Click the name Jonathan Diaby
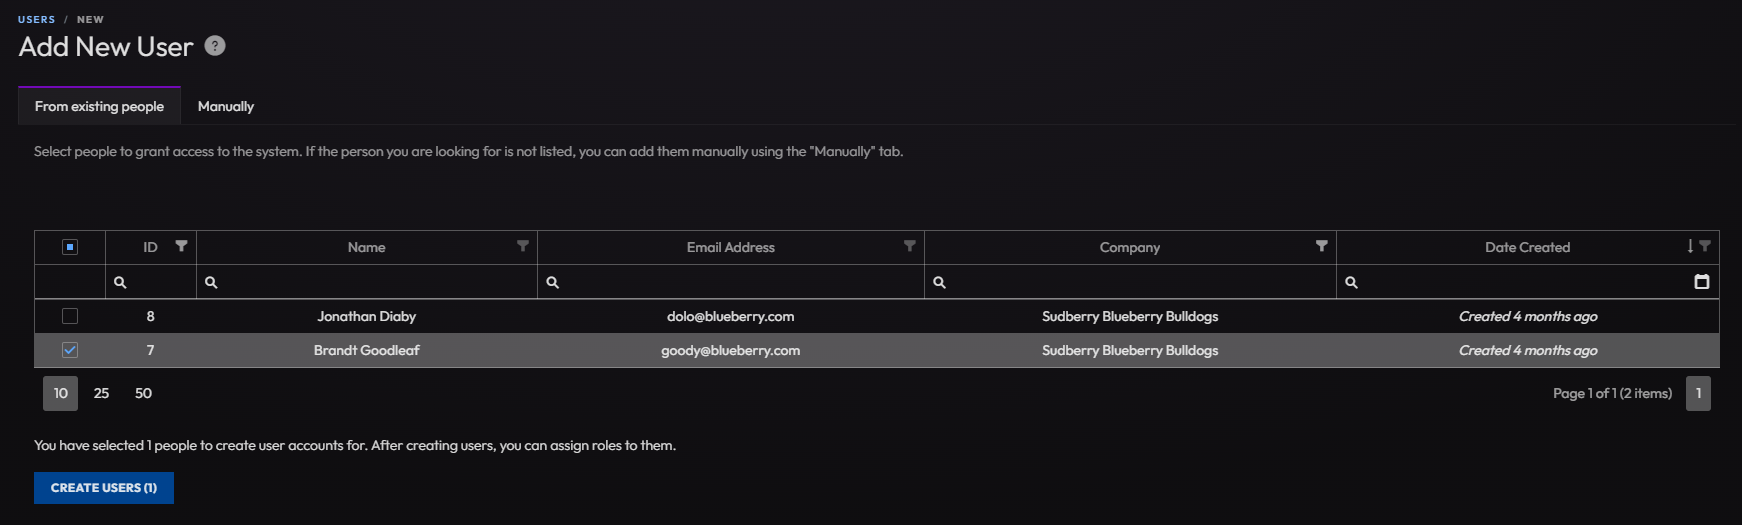1742x525 pixels. pyautogui.click(x=366, y=316)
